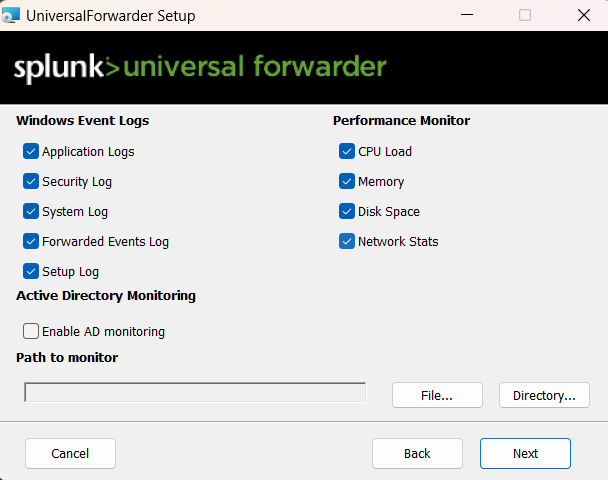
Task: Uncheck the Application Logs checkbox
Action: click(31, 151)
